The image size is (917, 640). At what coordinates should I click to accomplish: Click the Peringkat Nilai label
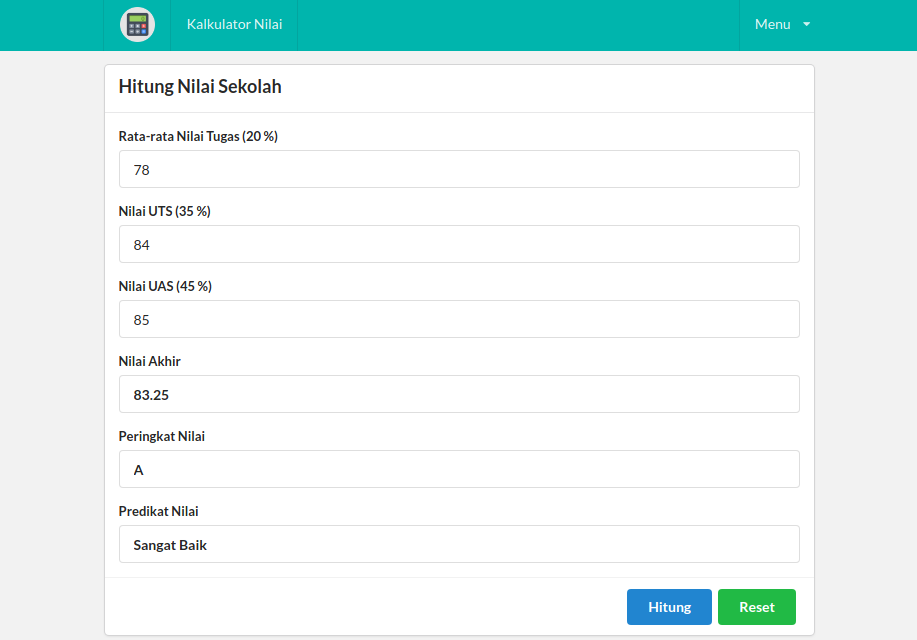(x=161, y=436)
